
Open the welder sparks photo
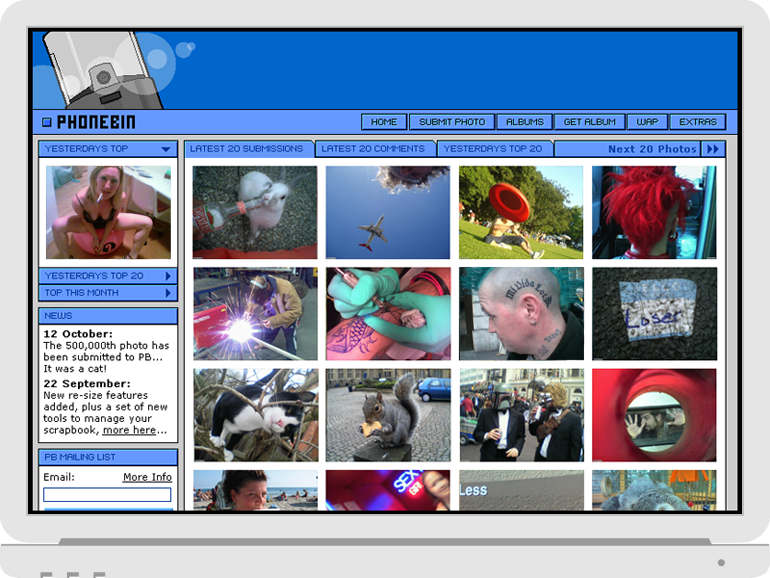point(255,314)
